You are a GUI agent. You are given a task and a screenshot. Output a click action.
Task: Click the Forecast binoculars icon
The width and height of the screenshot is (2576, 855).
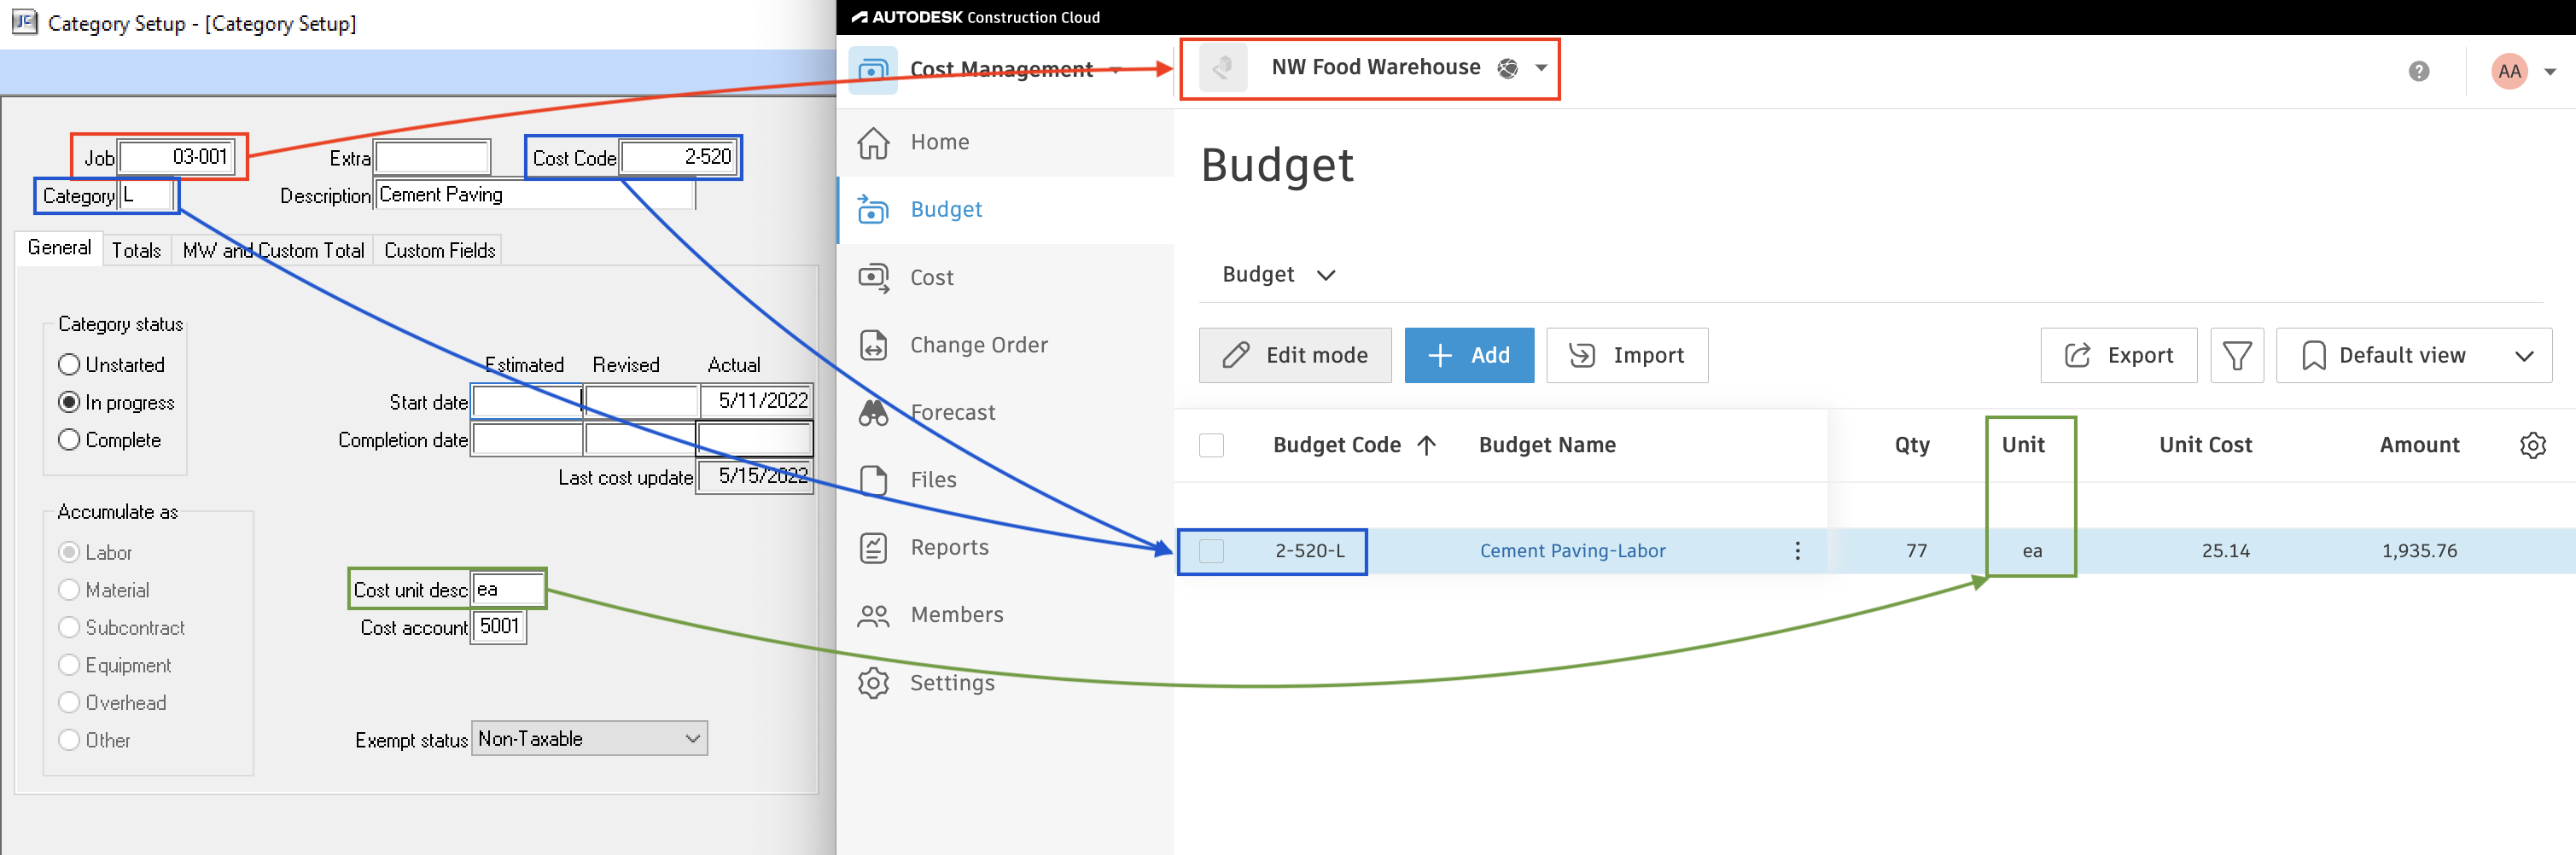tap(873, 413)
